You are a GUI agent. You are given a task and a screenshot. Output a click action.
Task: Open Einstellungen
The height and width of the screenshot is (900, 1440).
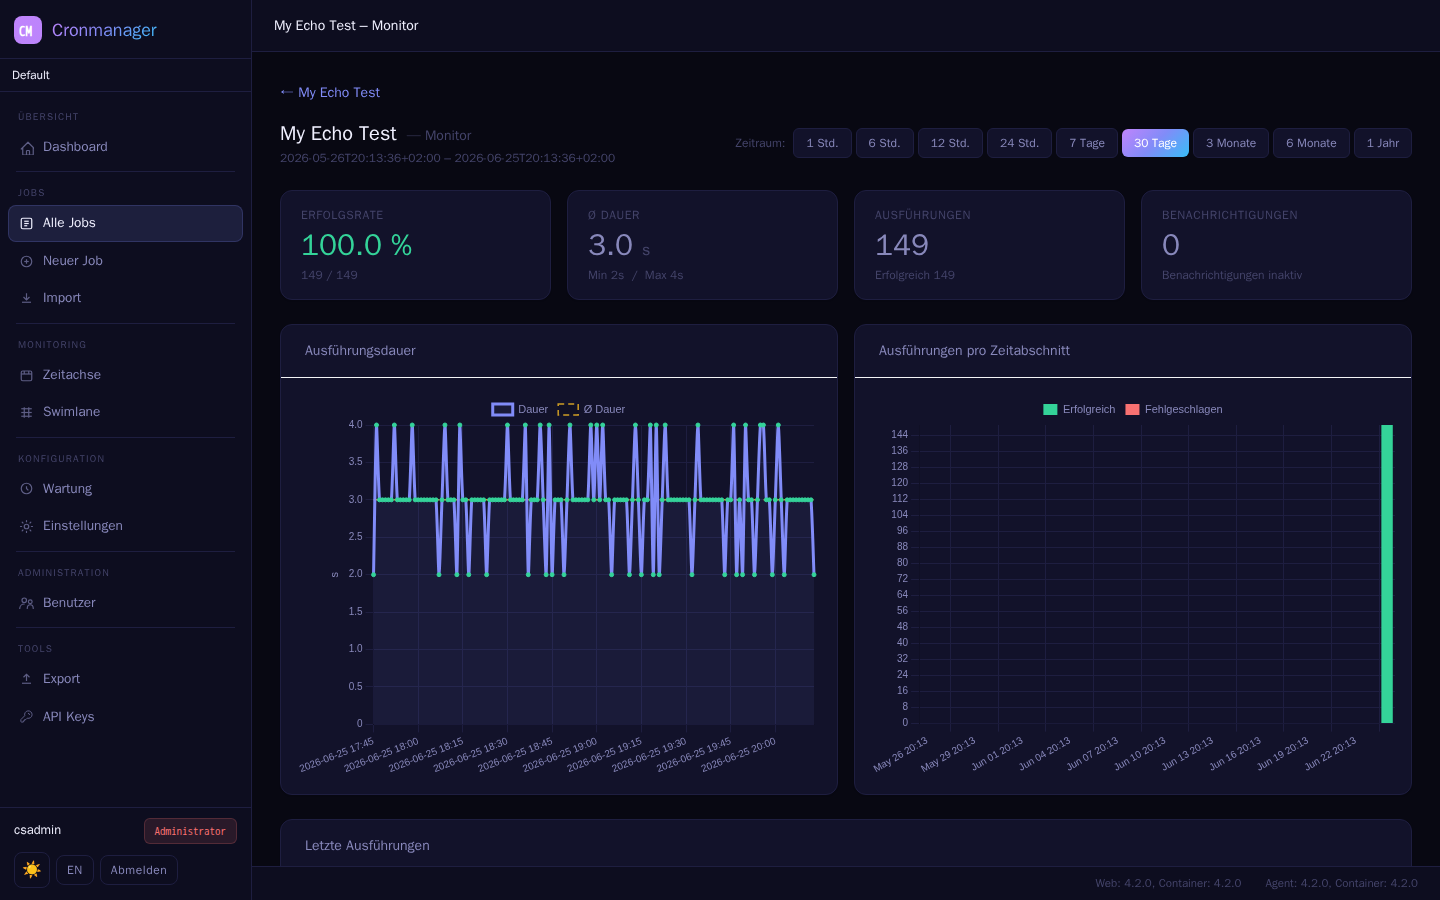(125, 526)
